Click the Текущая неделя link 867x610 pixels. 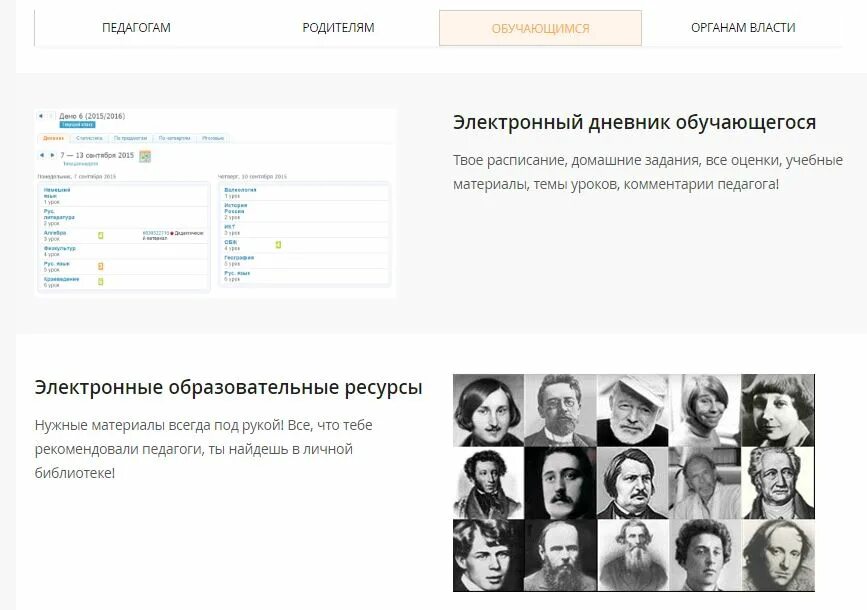[78, 163]
